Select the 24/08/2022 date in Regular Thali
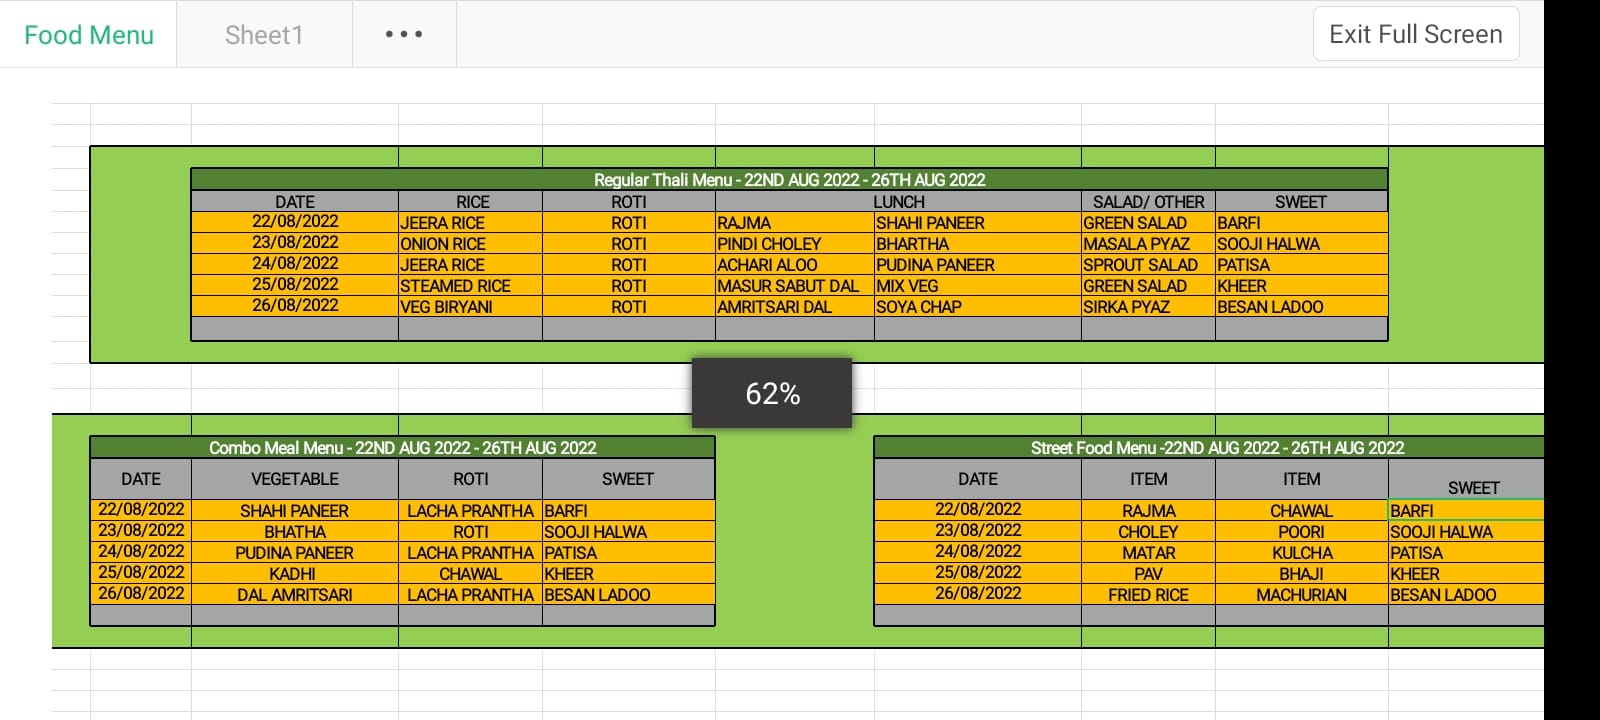Image resolution: width=1600 pixels, height=720 pixels. click(295, 264)
